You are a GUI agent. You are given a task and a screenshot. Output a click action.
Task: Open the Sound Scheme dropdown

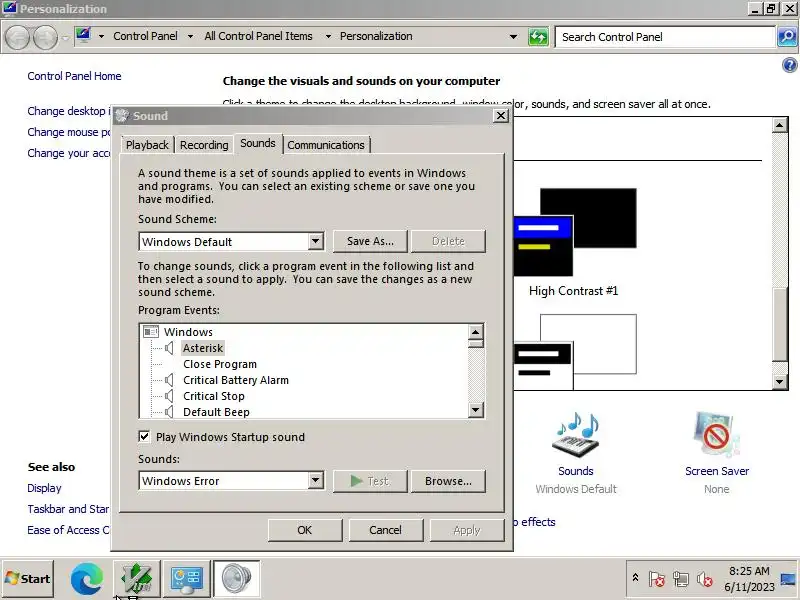tap(316, 241)
